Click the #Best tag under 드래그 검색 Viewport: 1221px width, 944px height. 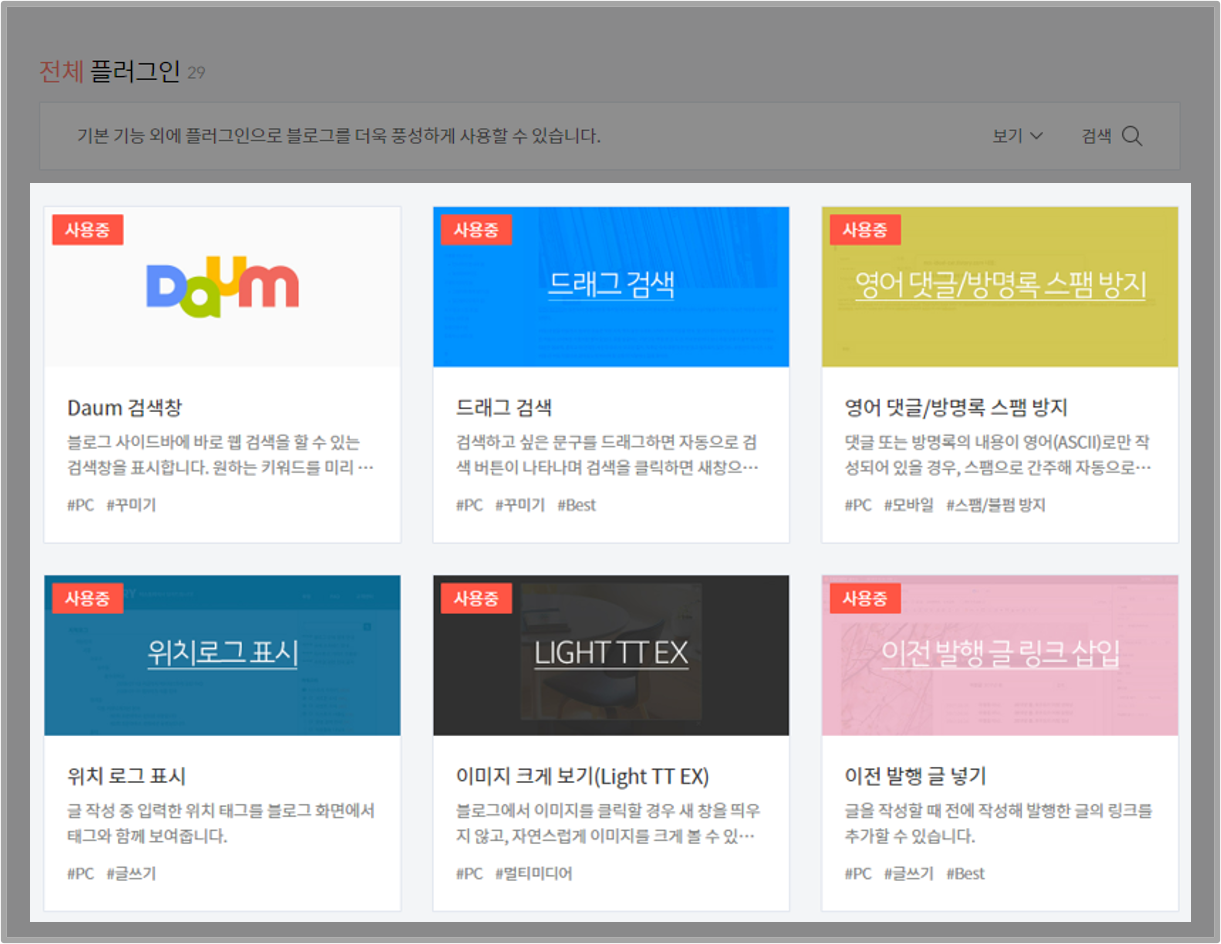pyautogui.click(x=577, y=505)
